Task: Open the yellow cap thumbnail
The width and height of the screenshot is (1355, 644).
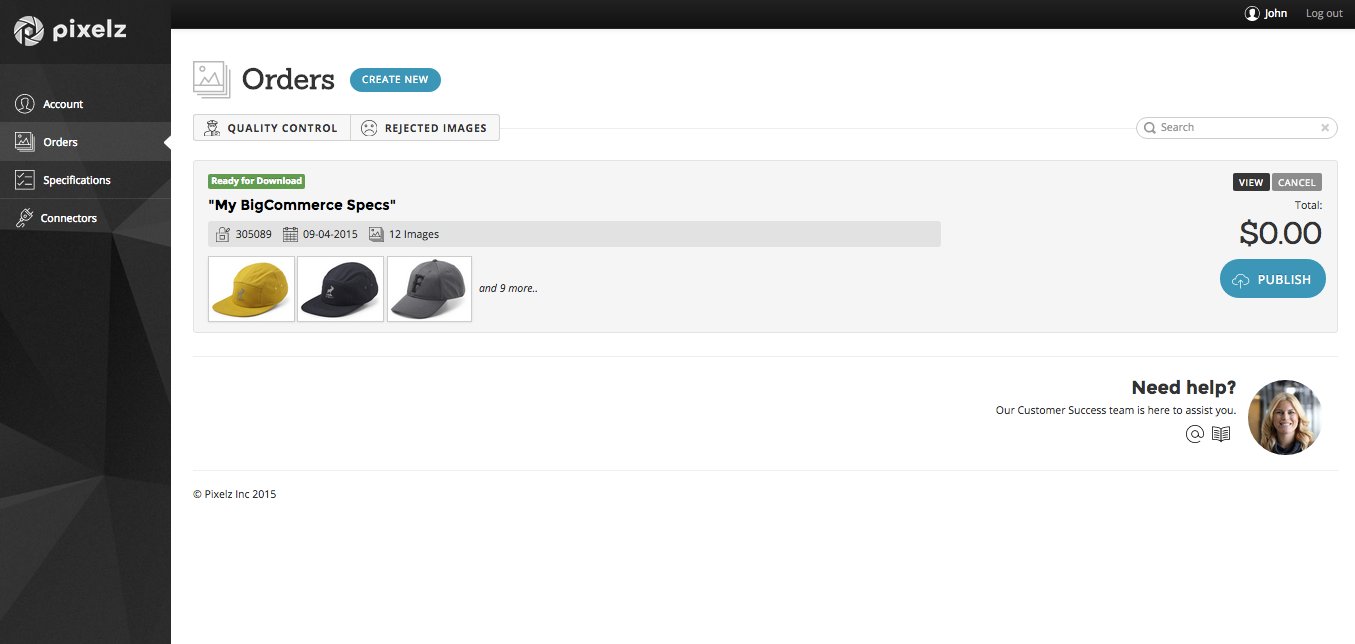Action: (x=251, y=289)
